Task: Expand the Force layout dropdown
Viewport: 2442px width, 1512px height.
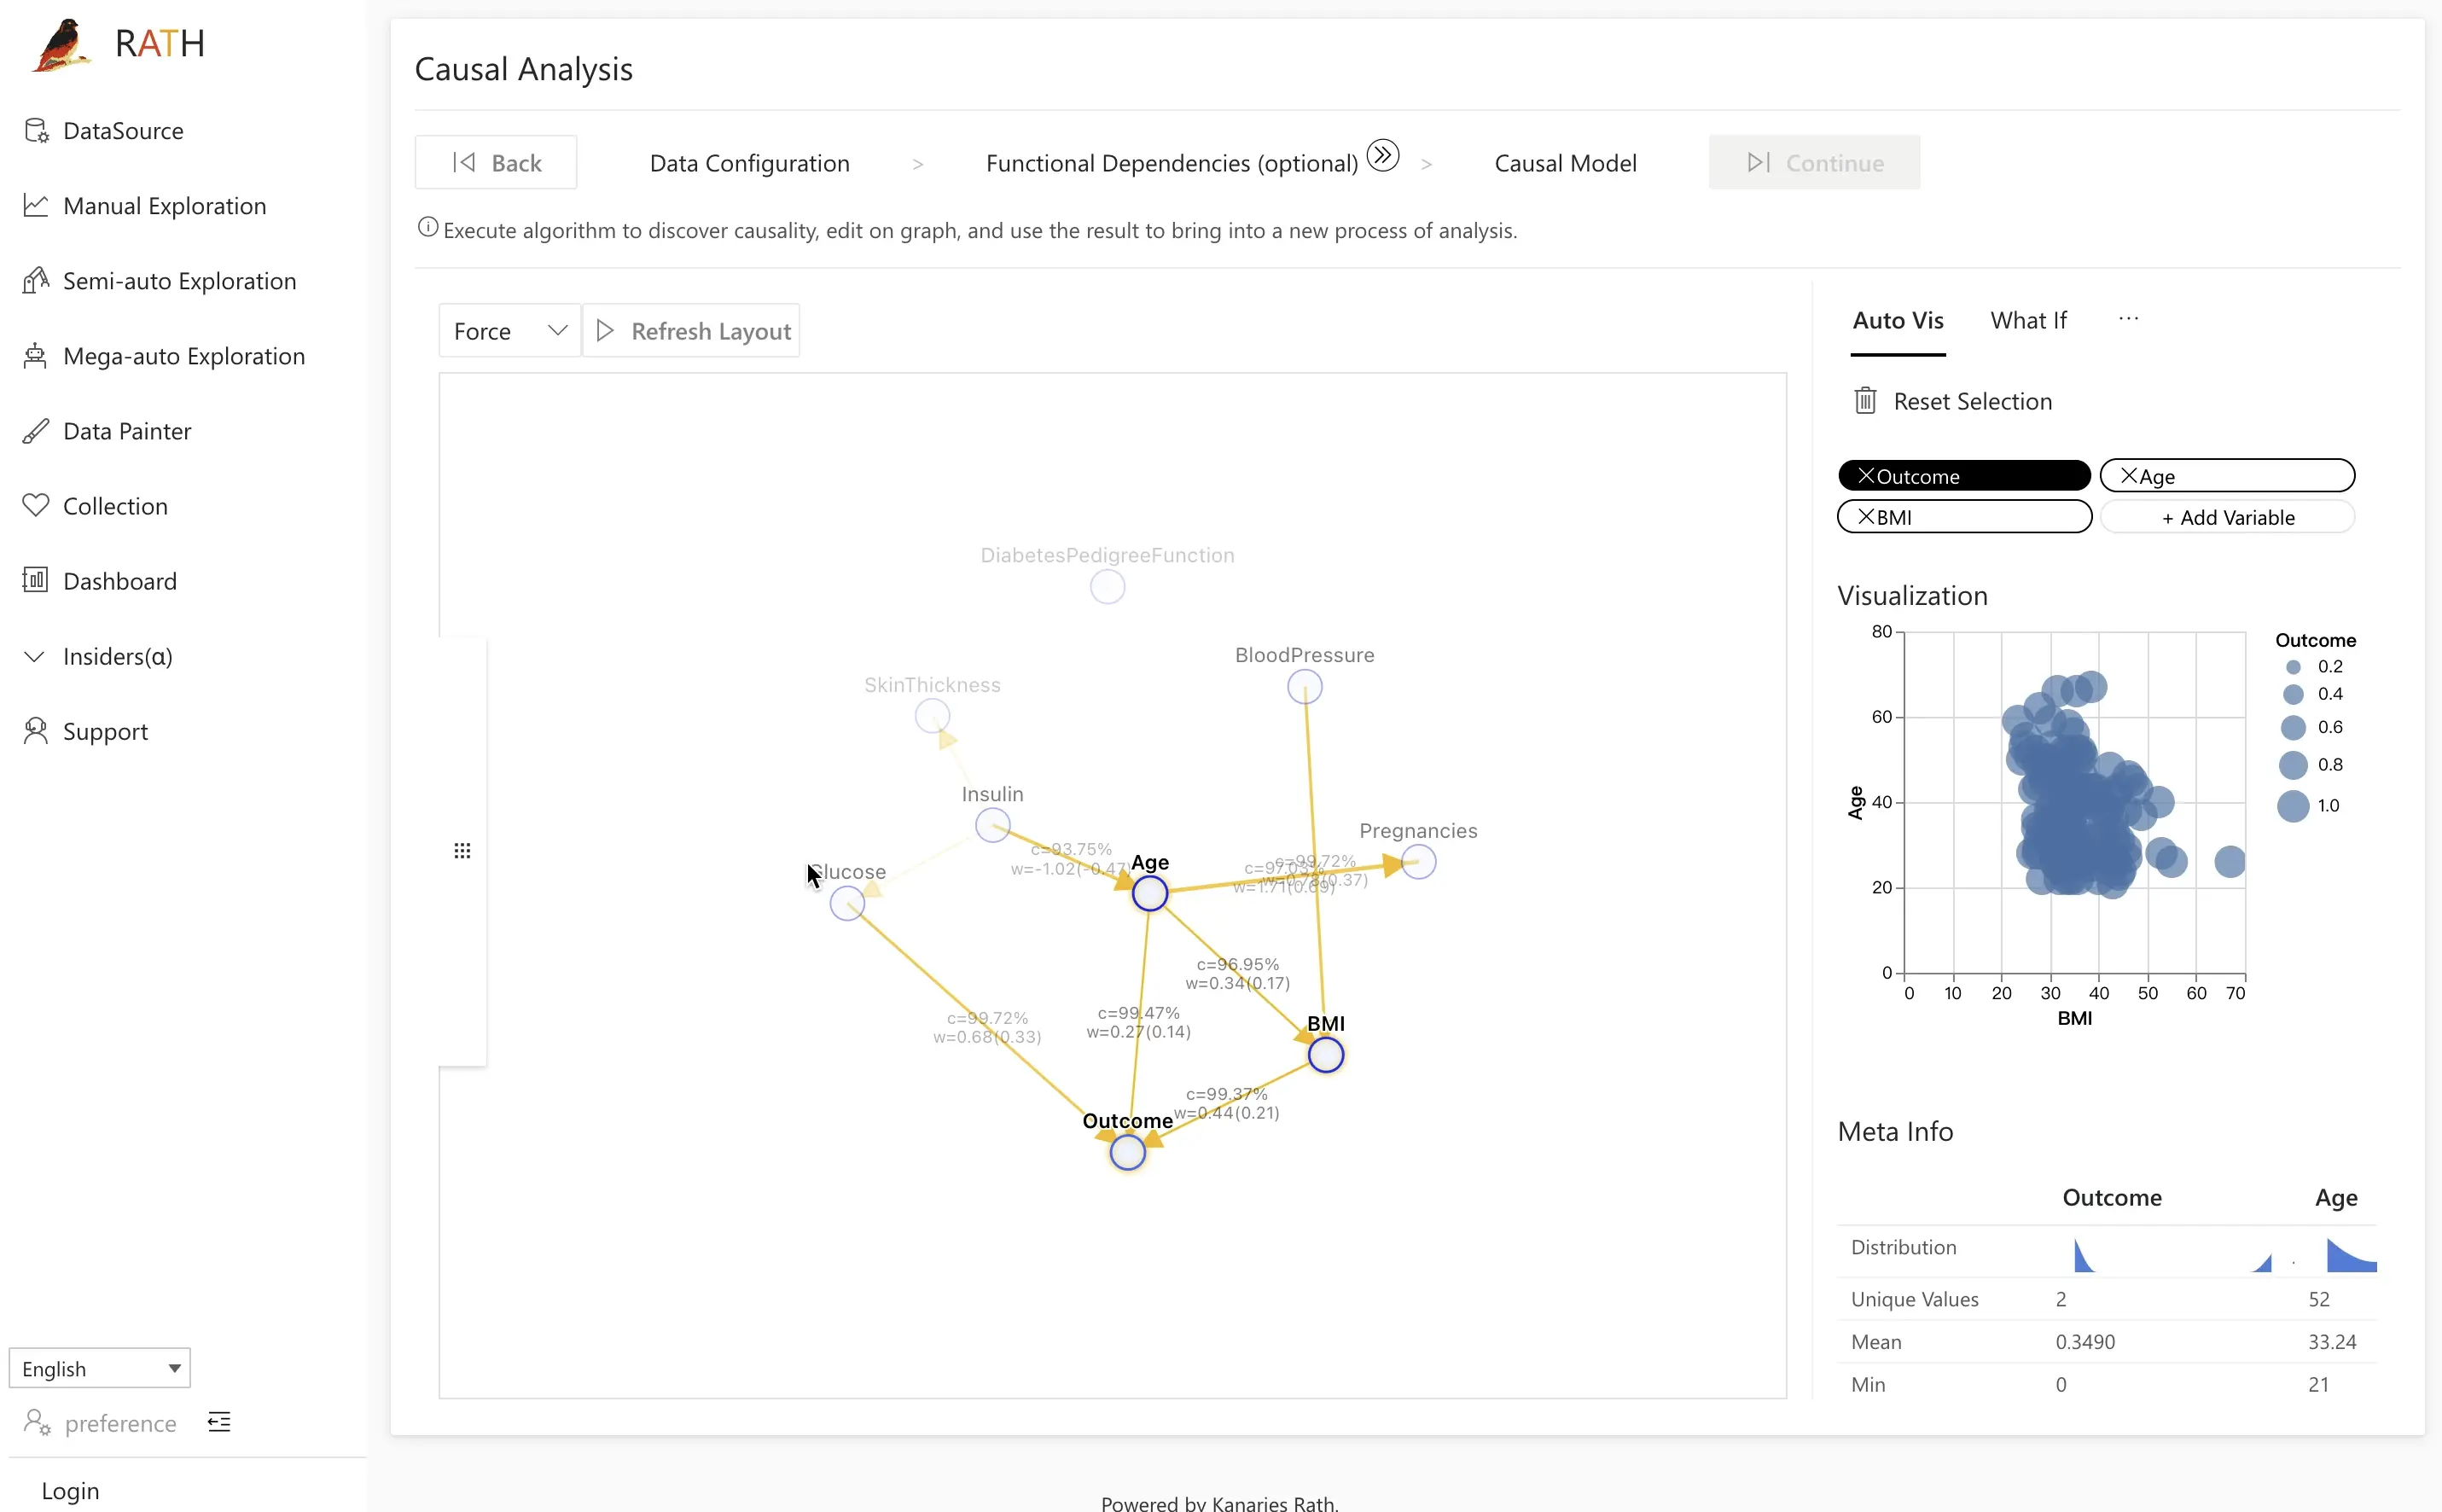Action: (x=508, y=329)
